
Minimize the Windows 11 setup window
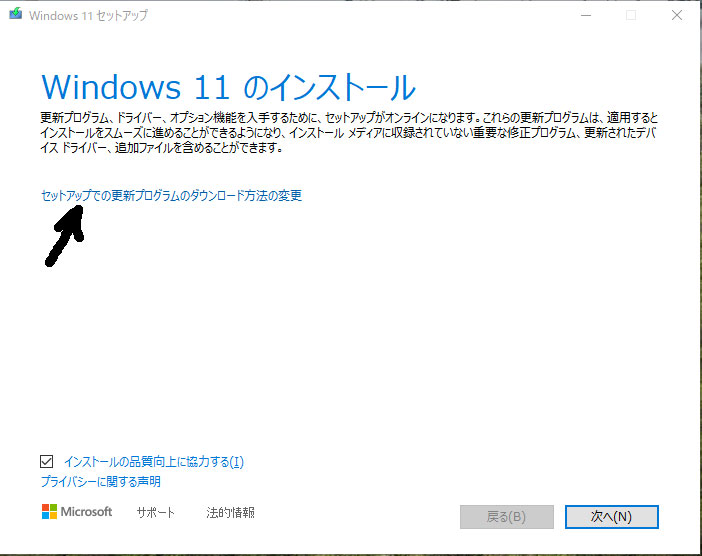(x=586, y=15)
